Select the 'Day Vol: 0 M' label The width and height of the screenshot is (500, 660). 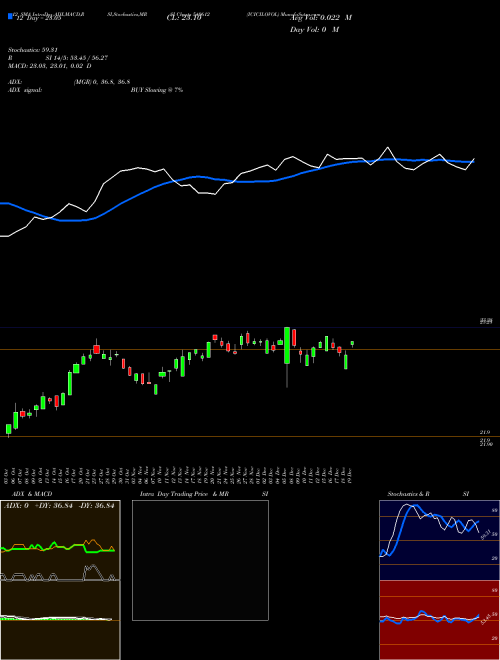[314, 29]
